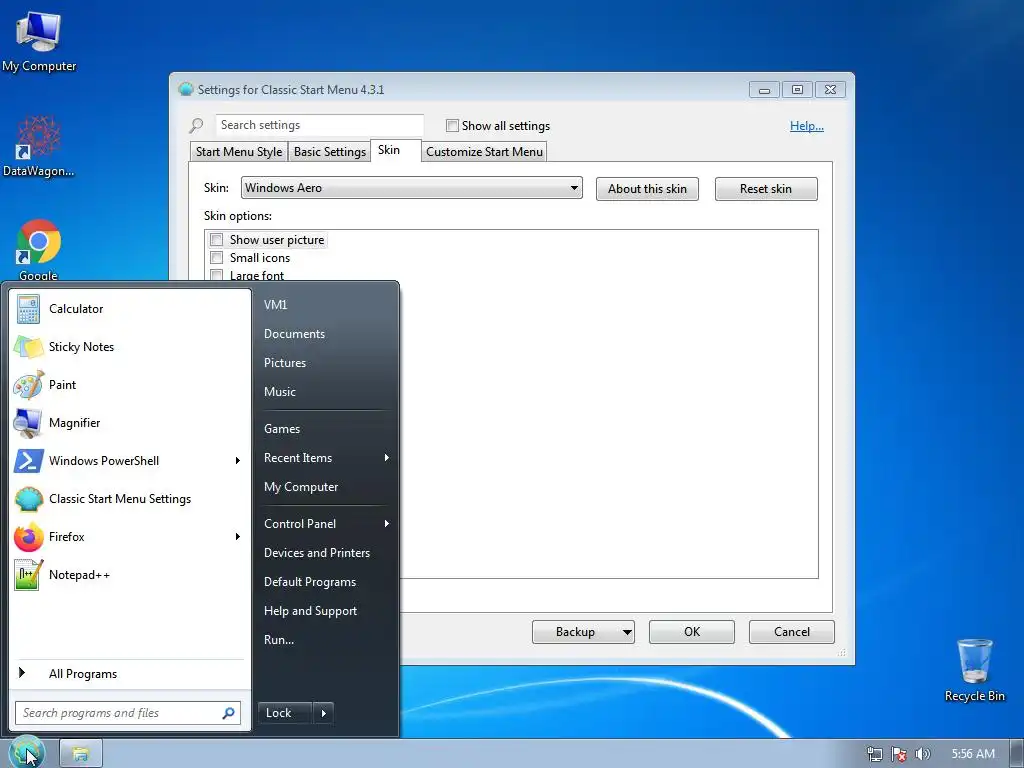Click the Lock button
Screen dimensions: 1024x768
pos(285,713)
